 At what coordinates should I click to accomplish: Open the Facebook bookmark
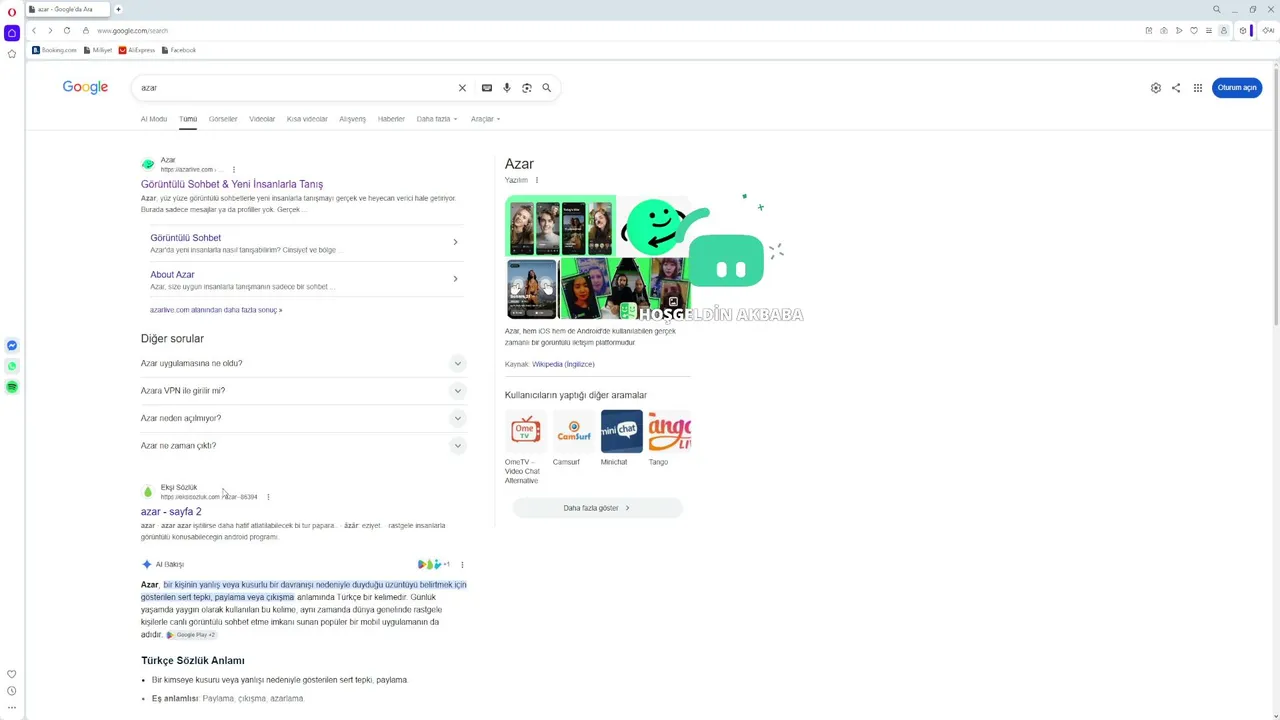179,50
